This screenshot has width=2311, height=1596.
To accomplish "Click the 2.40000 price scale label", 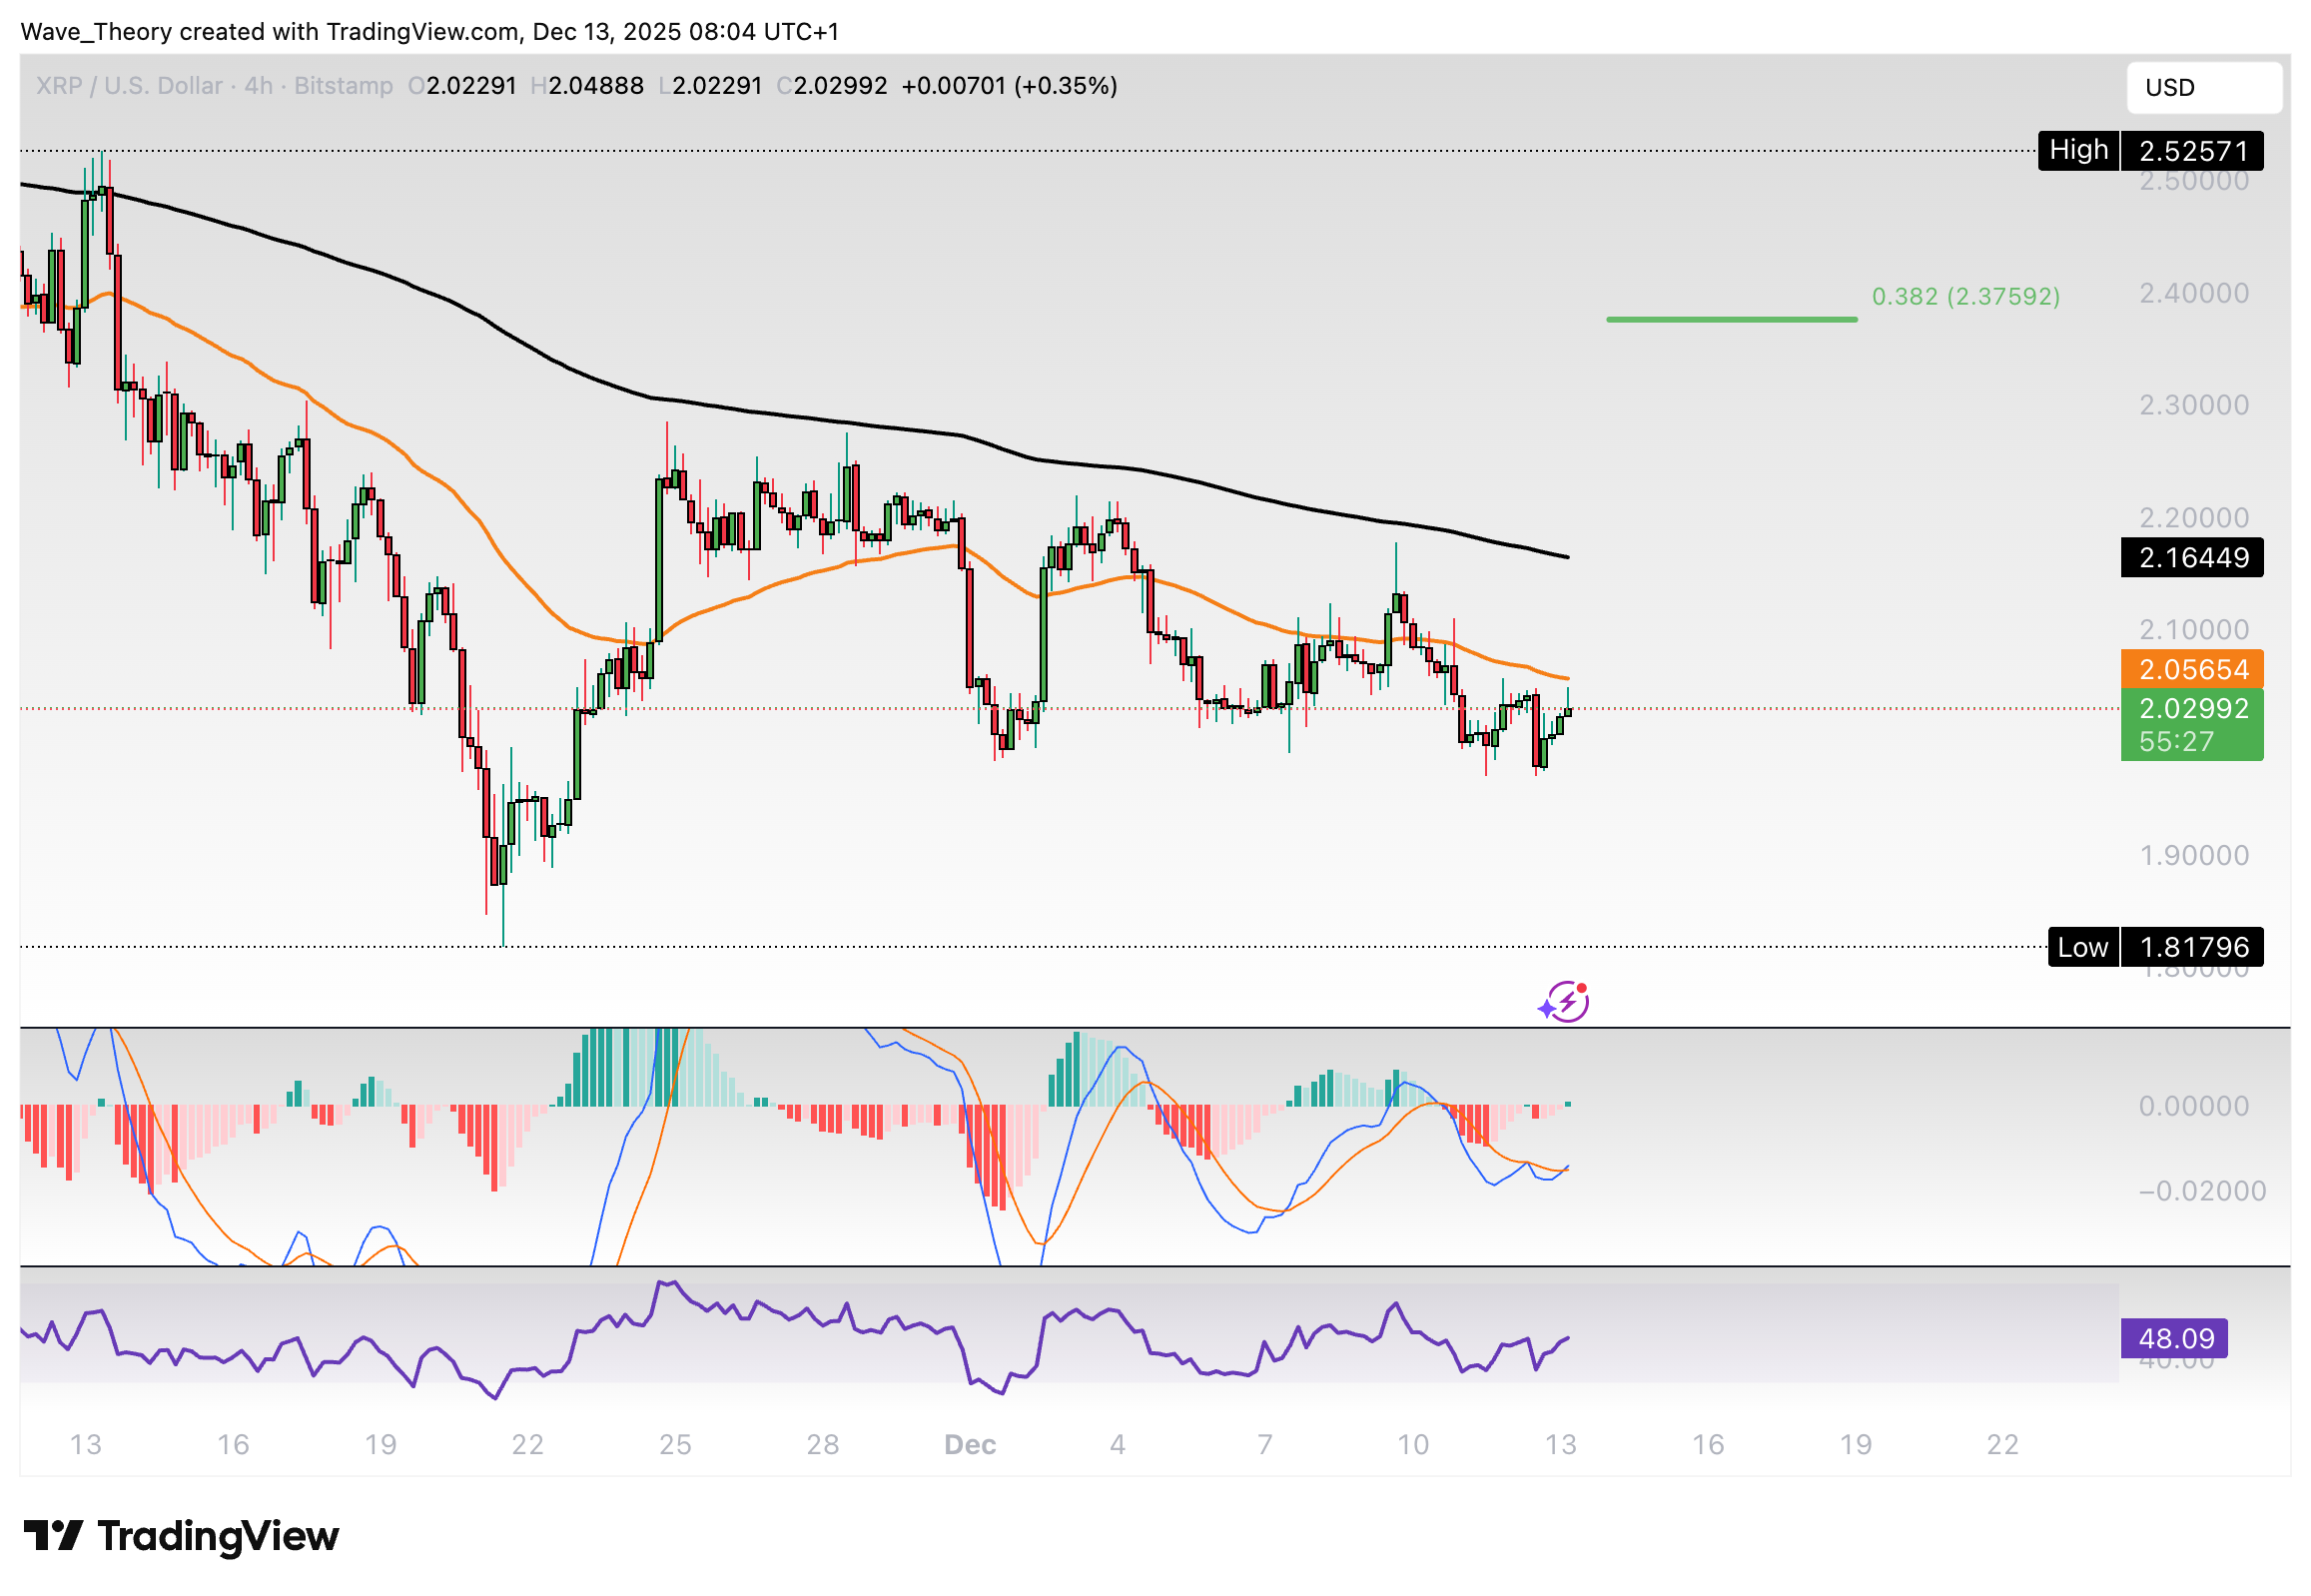I will point(2193,293).
